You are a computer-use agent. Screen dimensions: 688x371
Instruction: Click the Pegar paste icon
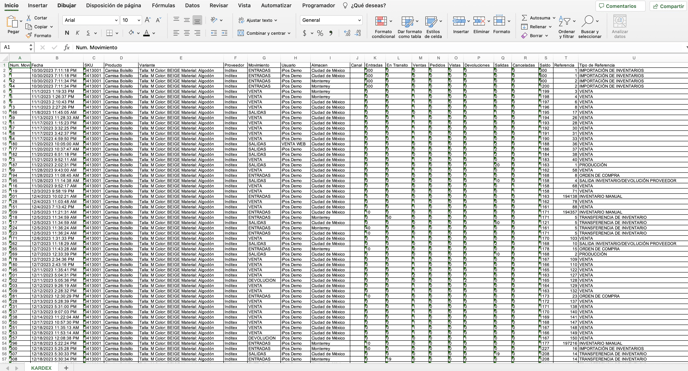tap(12, 21)
